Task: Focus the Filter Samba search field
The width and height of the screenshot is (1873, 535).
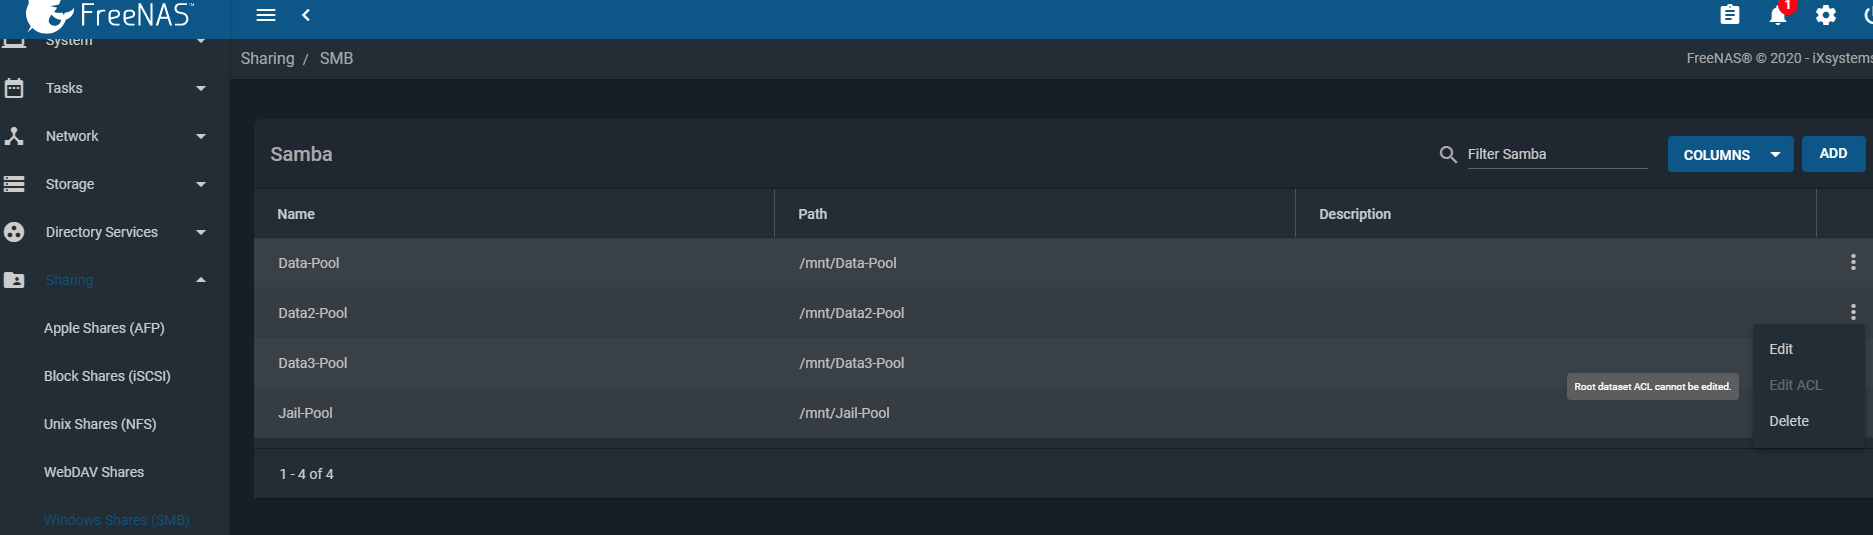Action: coord(1557,154)
